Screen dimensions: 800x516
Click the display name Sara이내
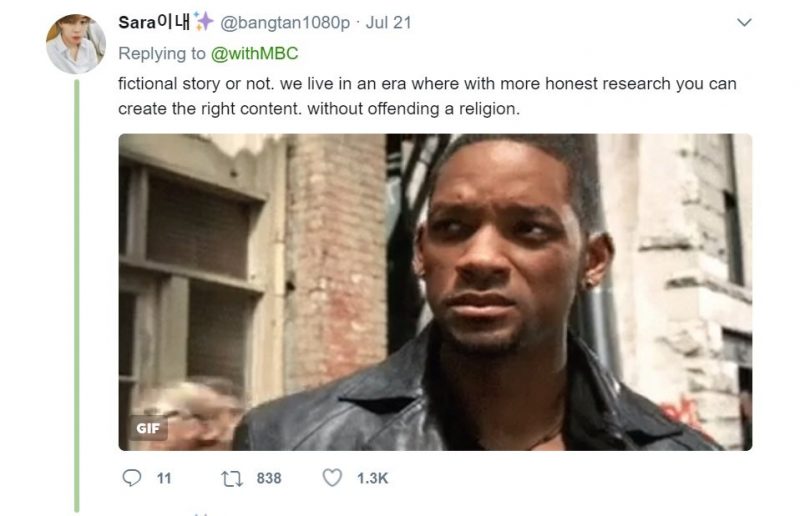154,22
